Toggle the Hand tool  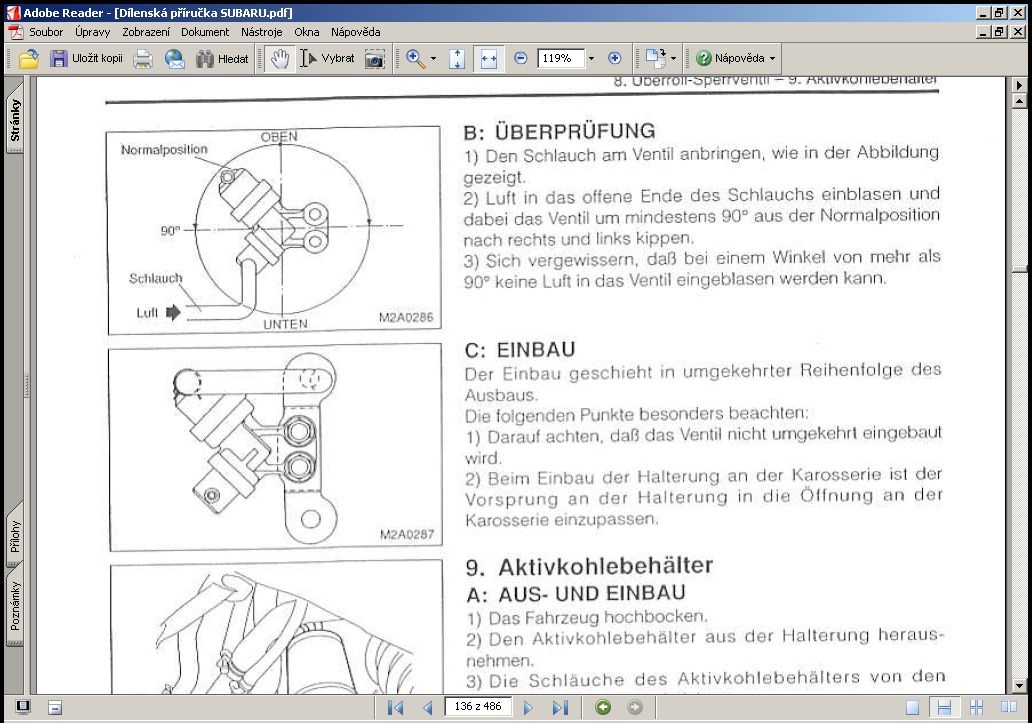(x=280, y=59)
